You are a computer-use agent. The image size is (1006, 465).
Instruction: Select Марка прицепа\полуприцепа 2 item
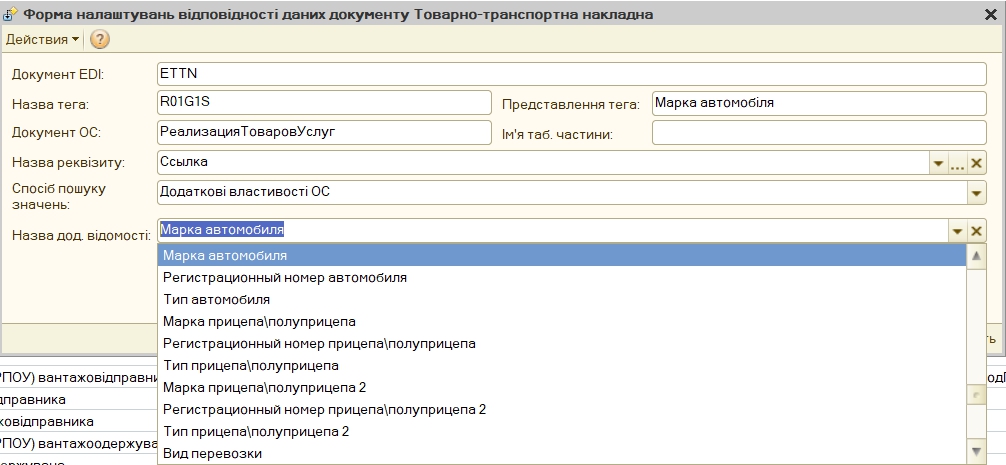pyautogui.click(x=562, y=387)
